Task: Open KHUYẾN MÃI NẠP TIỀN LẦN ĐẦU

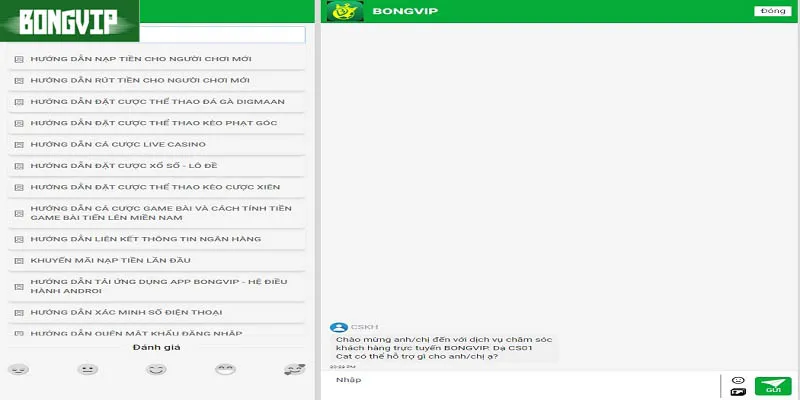Action: coord(157,261)
